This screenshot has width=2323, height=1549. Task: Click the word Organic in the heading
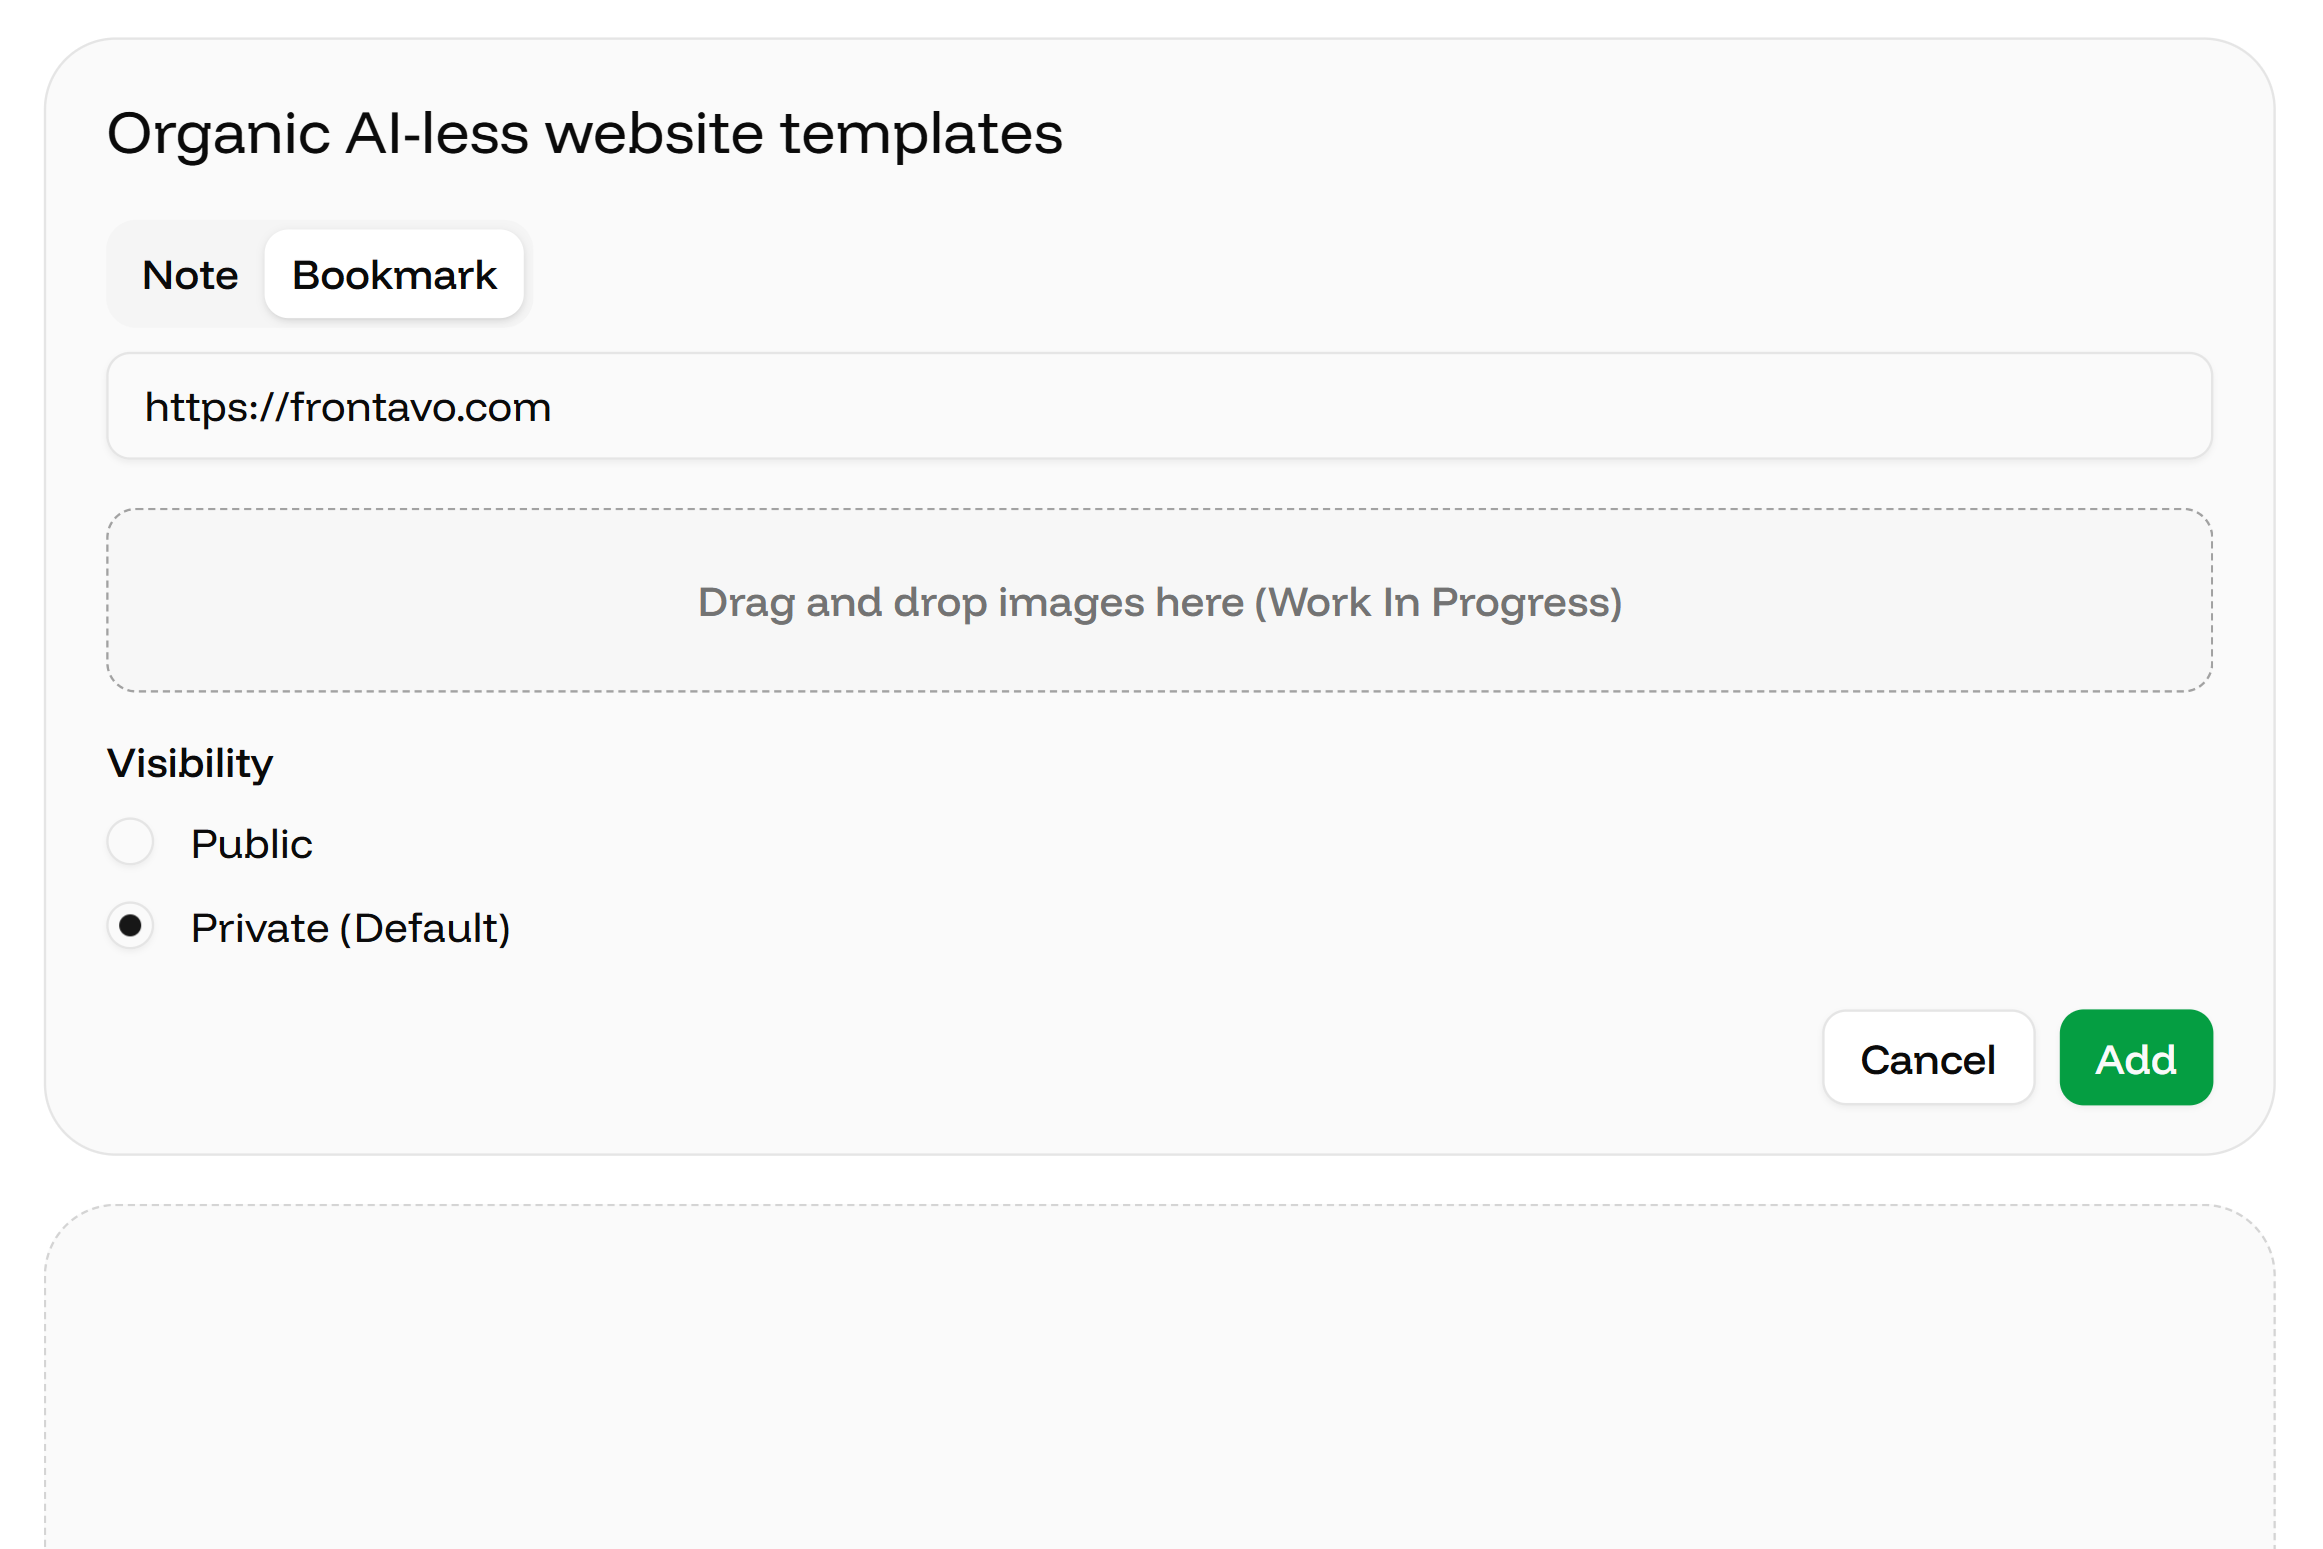tap(218, 136)
